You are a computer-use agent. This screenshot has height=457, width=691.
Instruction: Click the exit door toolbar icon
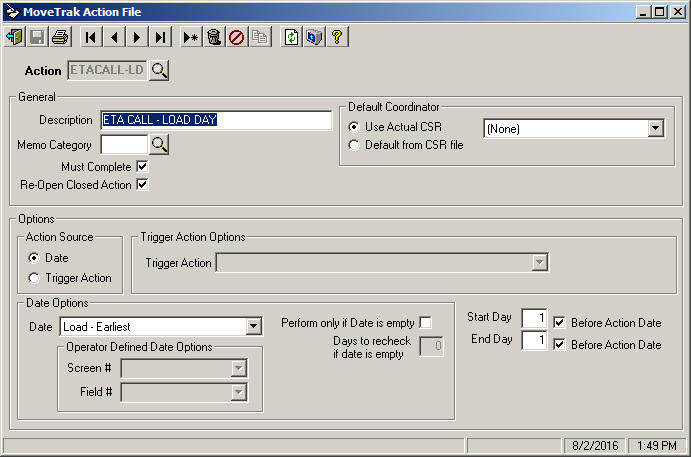(15, 37)
